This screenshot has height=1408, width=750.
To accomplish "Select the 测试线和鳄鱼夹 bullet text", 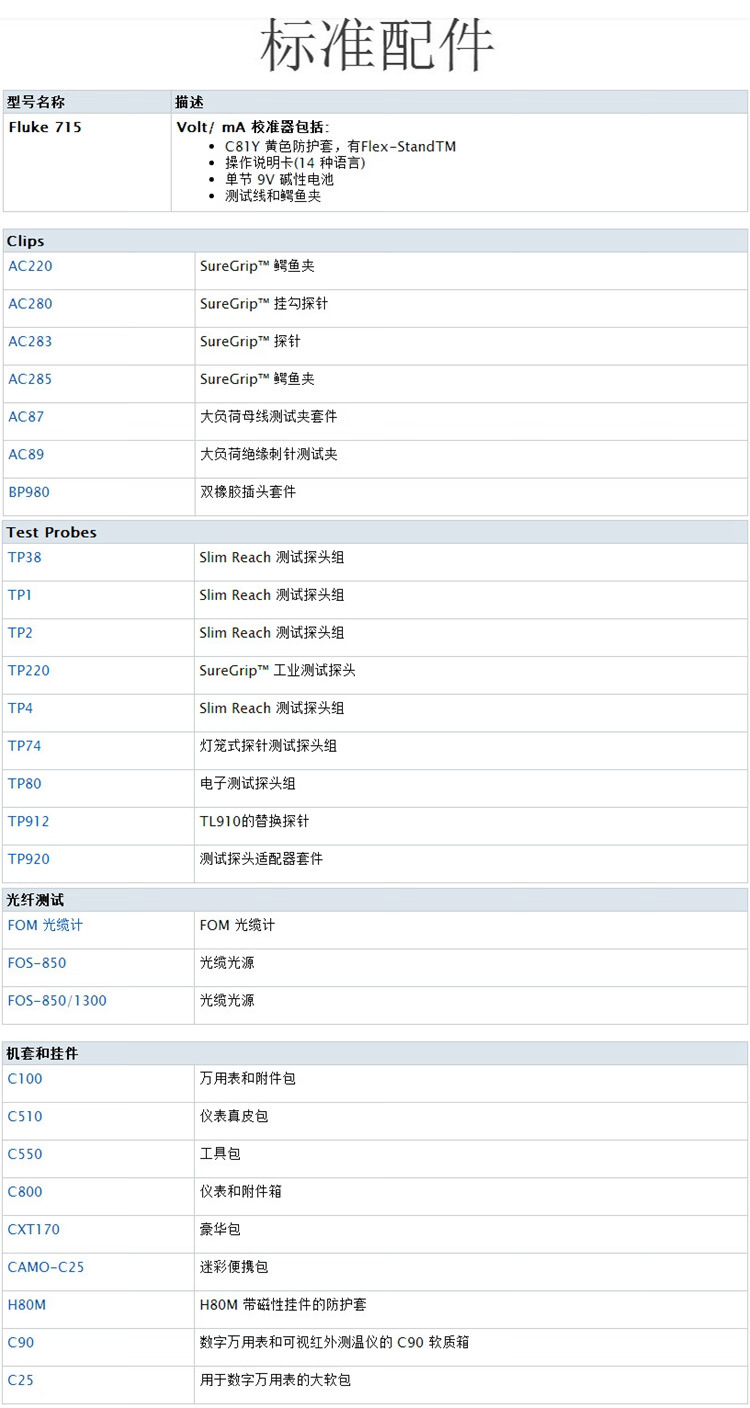I will pyautogui.click(x=273, y=196).
